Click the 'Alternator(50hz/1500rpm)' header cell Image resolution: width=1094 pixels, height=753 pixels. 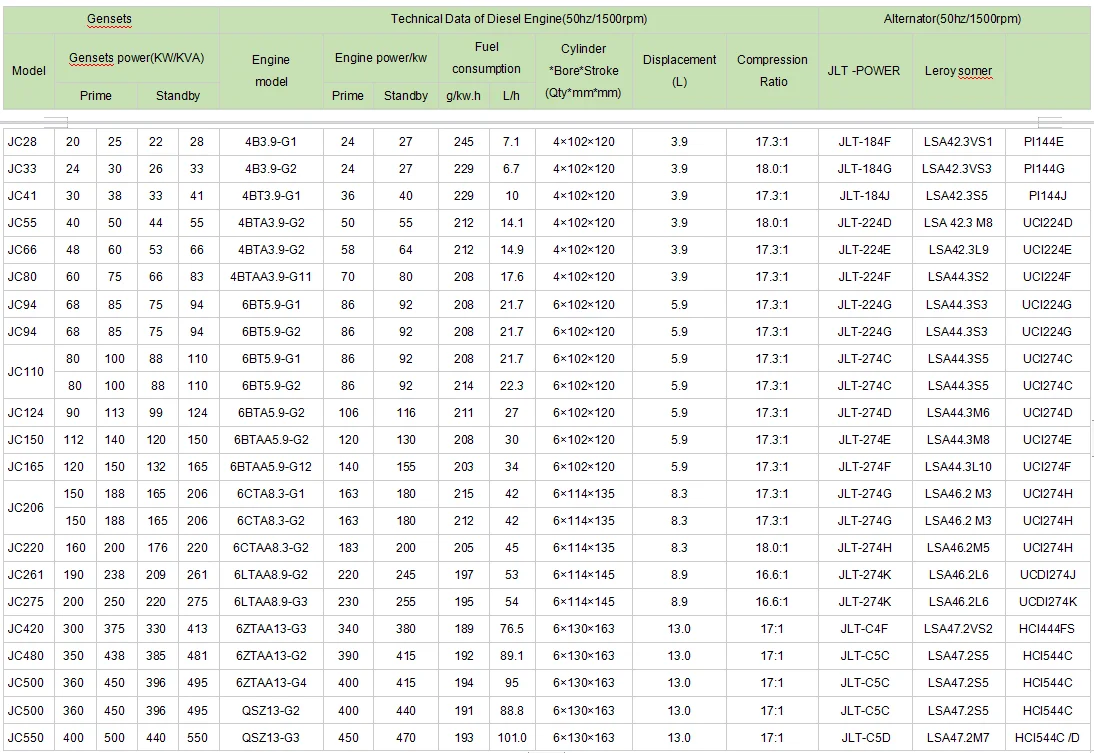[x=952, y=19]
